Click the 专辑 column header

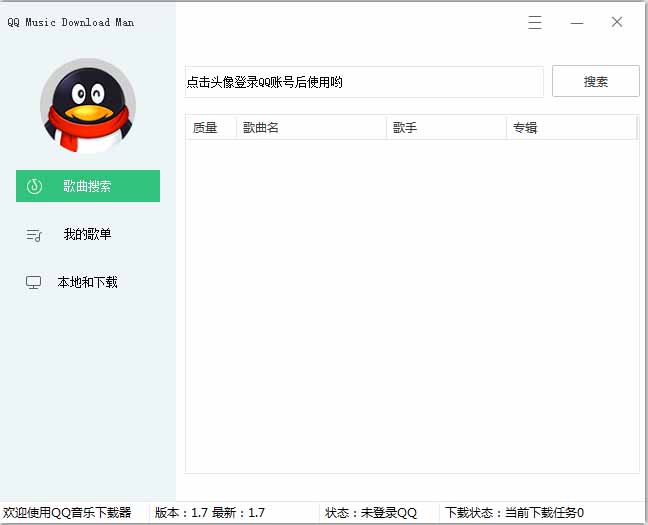pos(571,128)
